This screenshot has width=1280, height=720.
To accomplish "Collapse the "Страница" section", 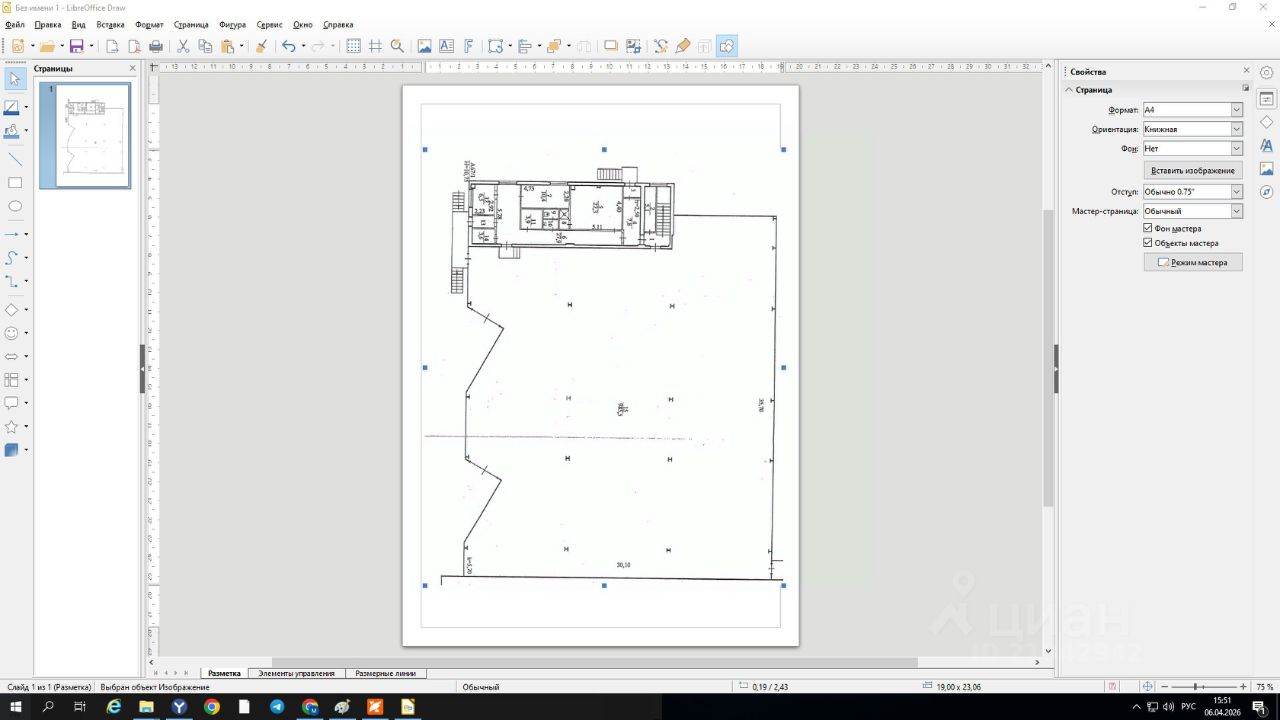I will click(x=1069, y=90).
